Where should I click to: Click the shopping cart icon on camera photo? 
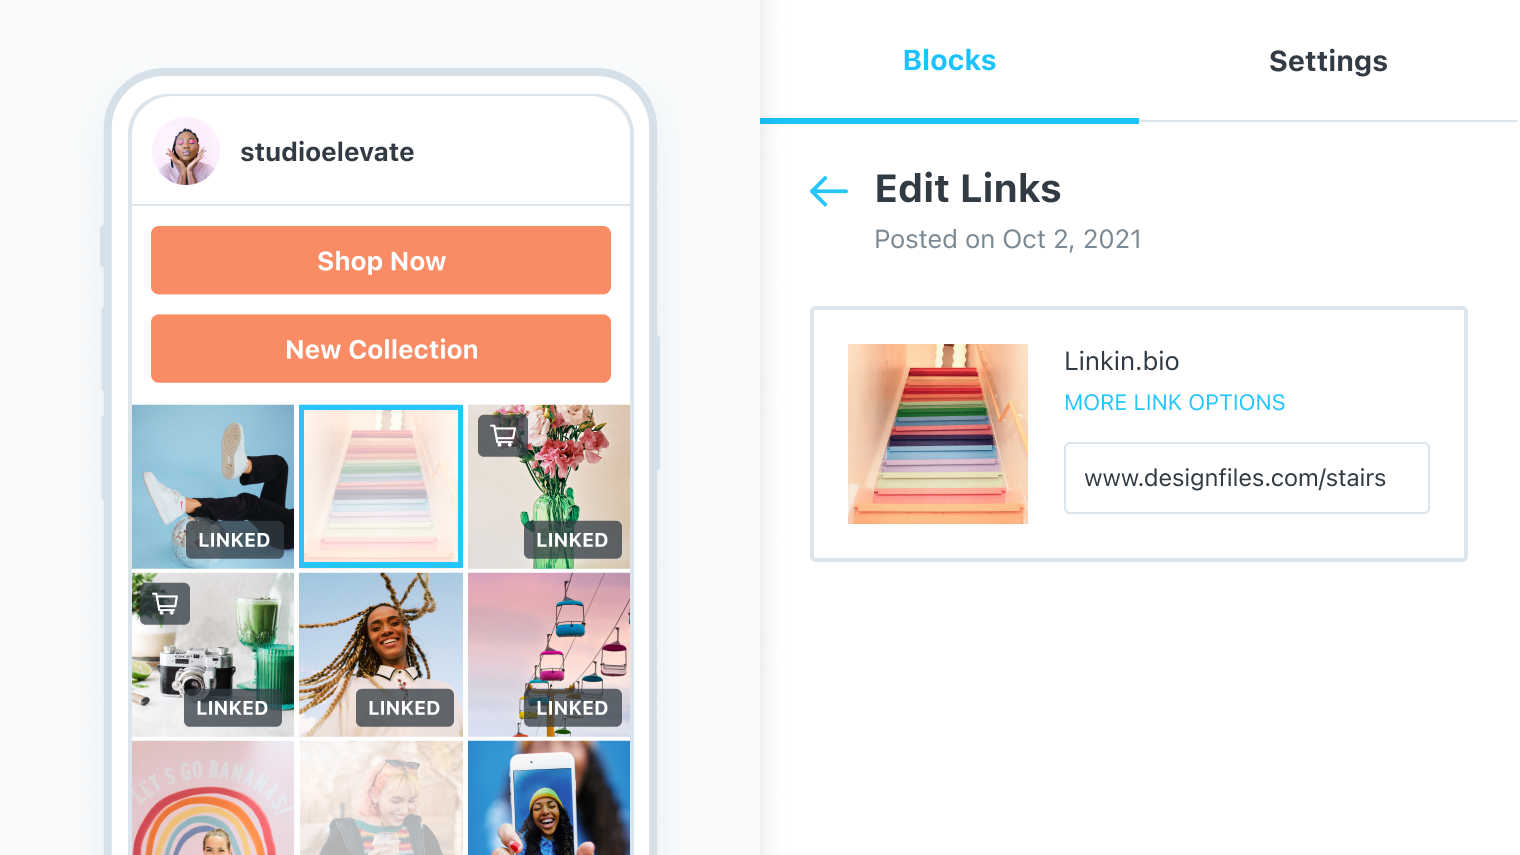(165, 604)
